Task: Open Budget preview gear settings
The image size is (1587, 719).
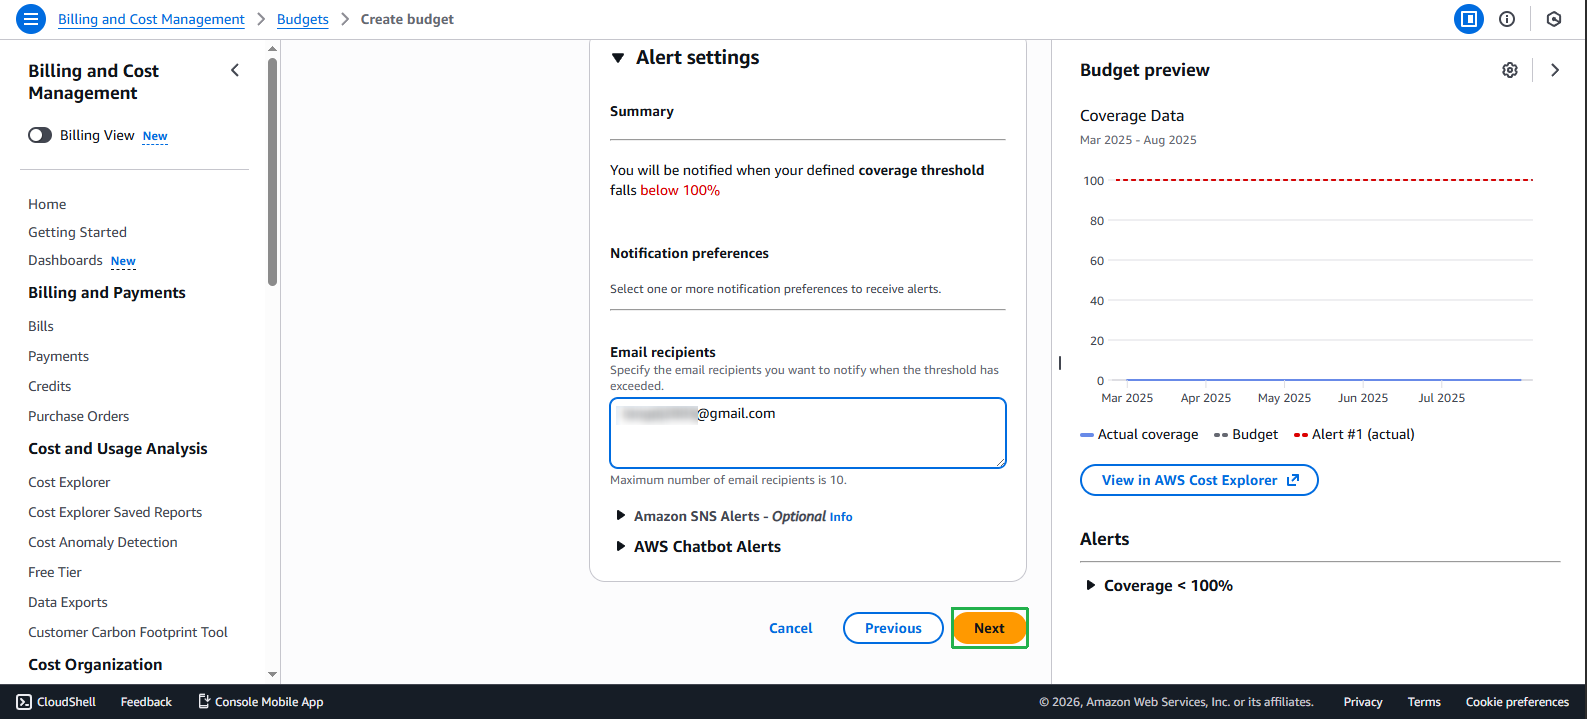Action: click(x=1510, y=70)
